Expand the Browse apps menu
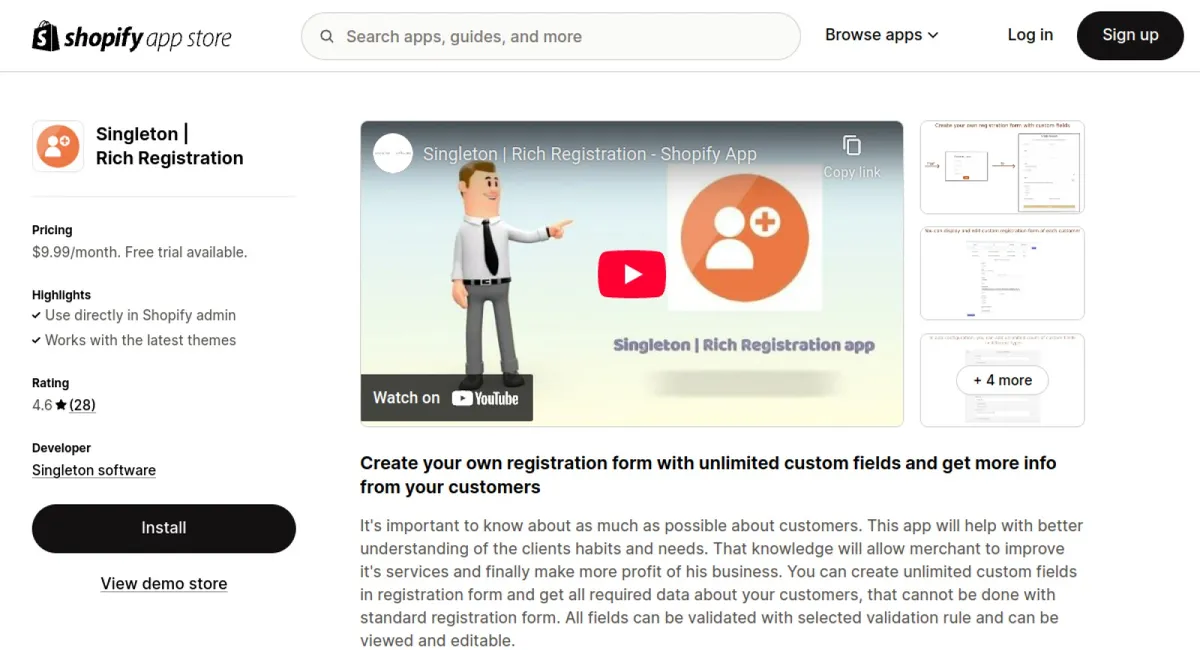The width and height of the screenshot is (1200, 650). (882, 35)
